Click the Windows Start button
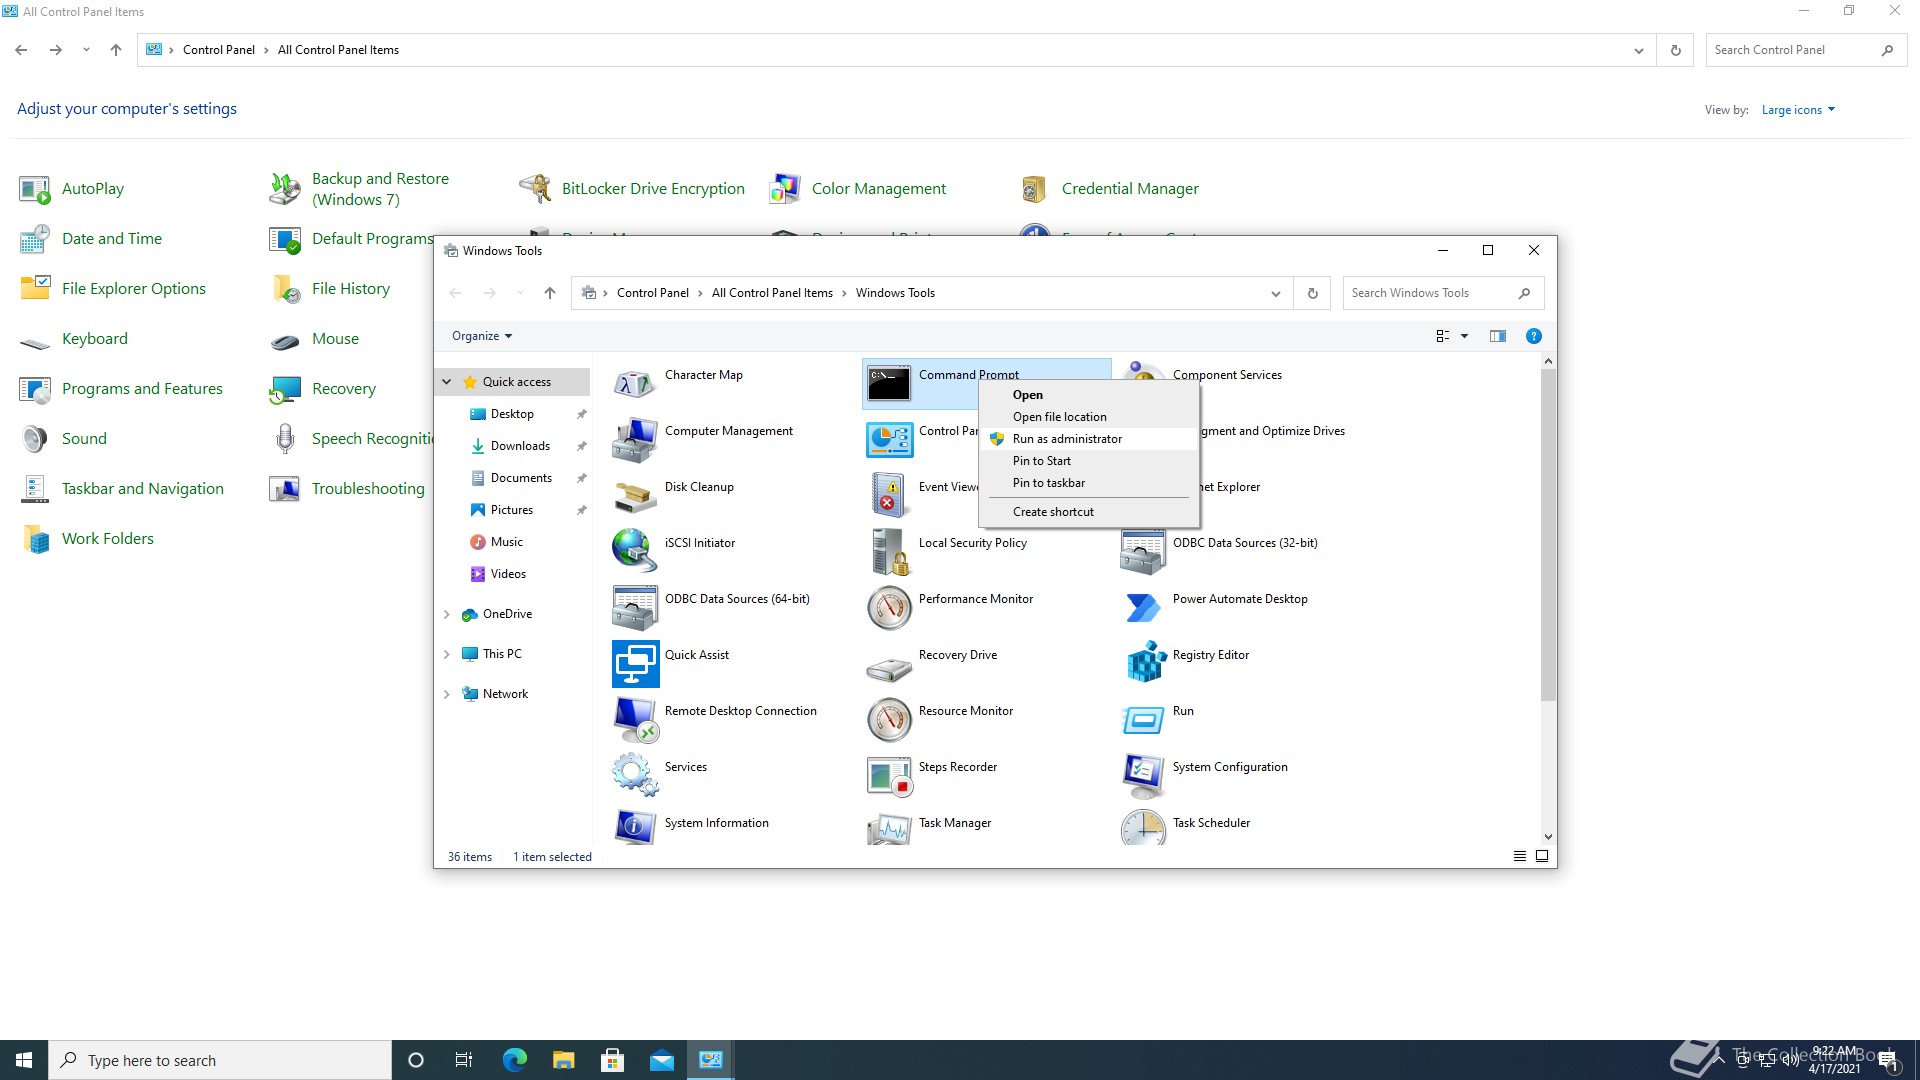The image size is (1920, 1080). click(x=24, y=1060)
